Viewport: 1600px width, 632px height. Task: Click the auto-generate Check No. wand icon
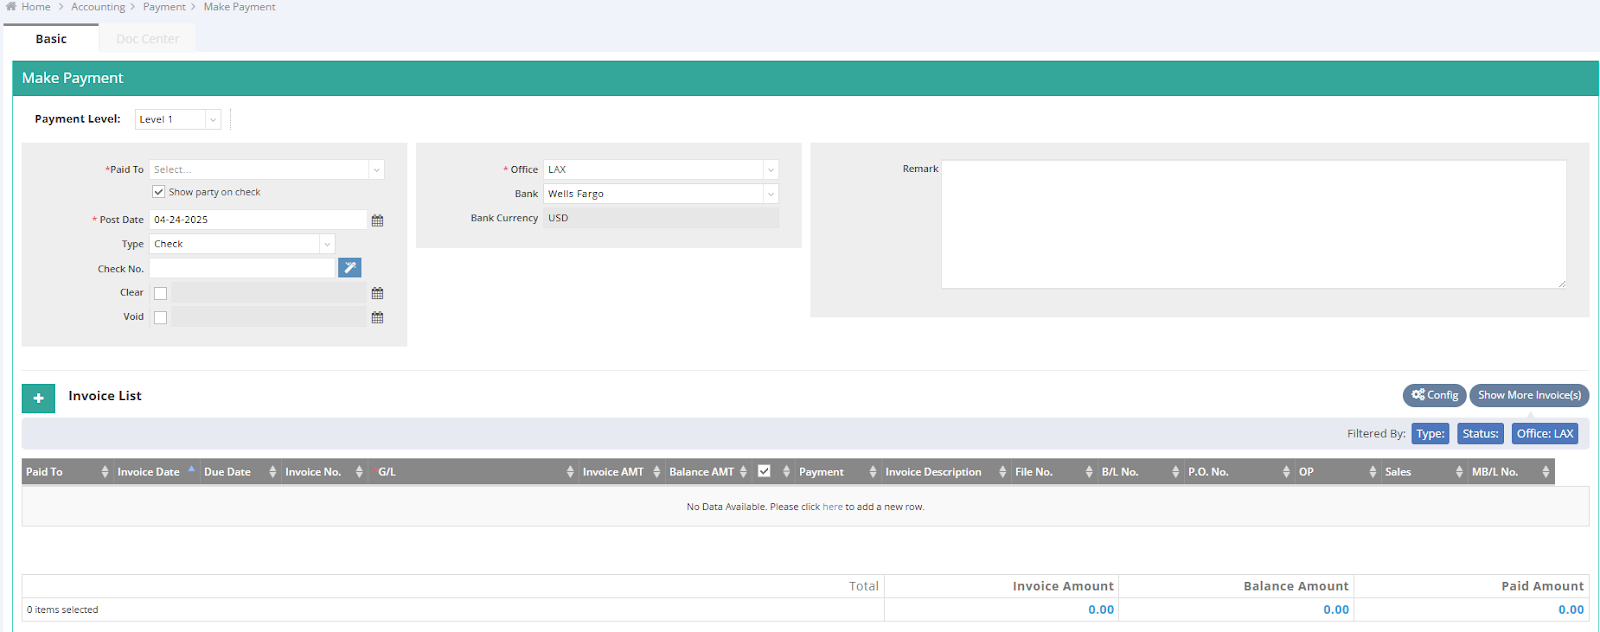click(349, 268)
